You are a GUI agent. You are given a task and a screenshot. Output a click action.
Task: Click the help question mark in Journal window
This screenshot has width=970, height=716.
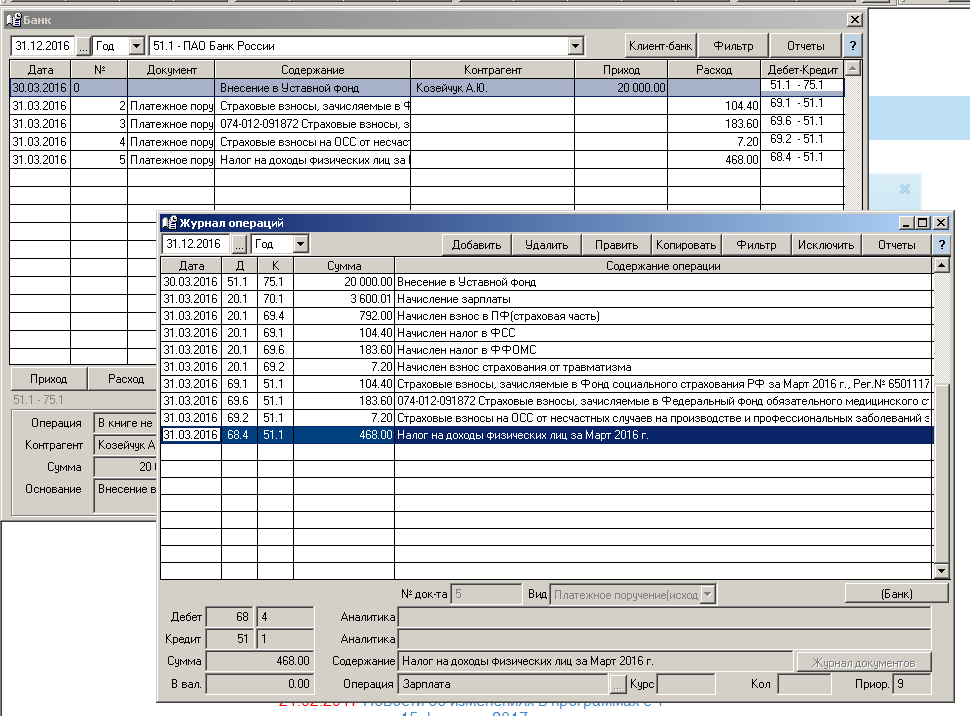tap(941, 245)
